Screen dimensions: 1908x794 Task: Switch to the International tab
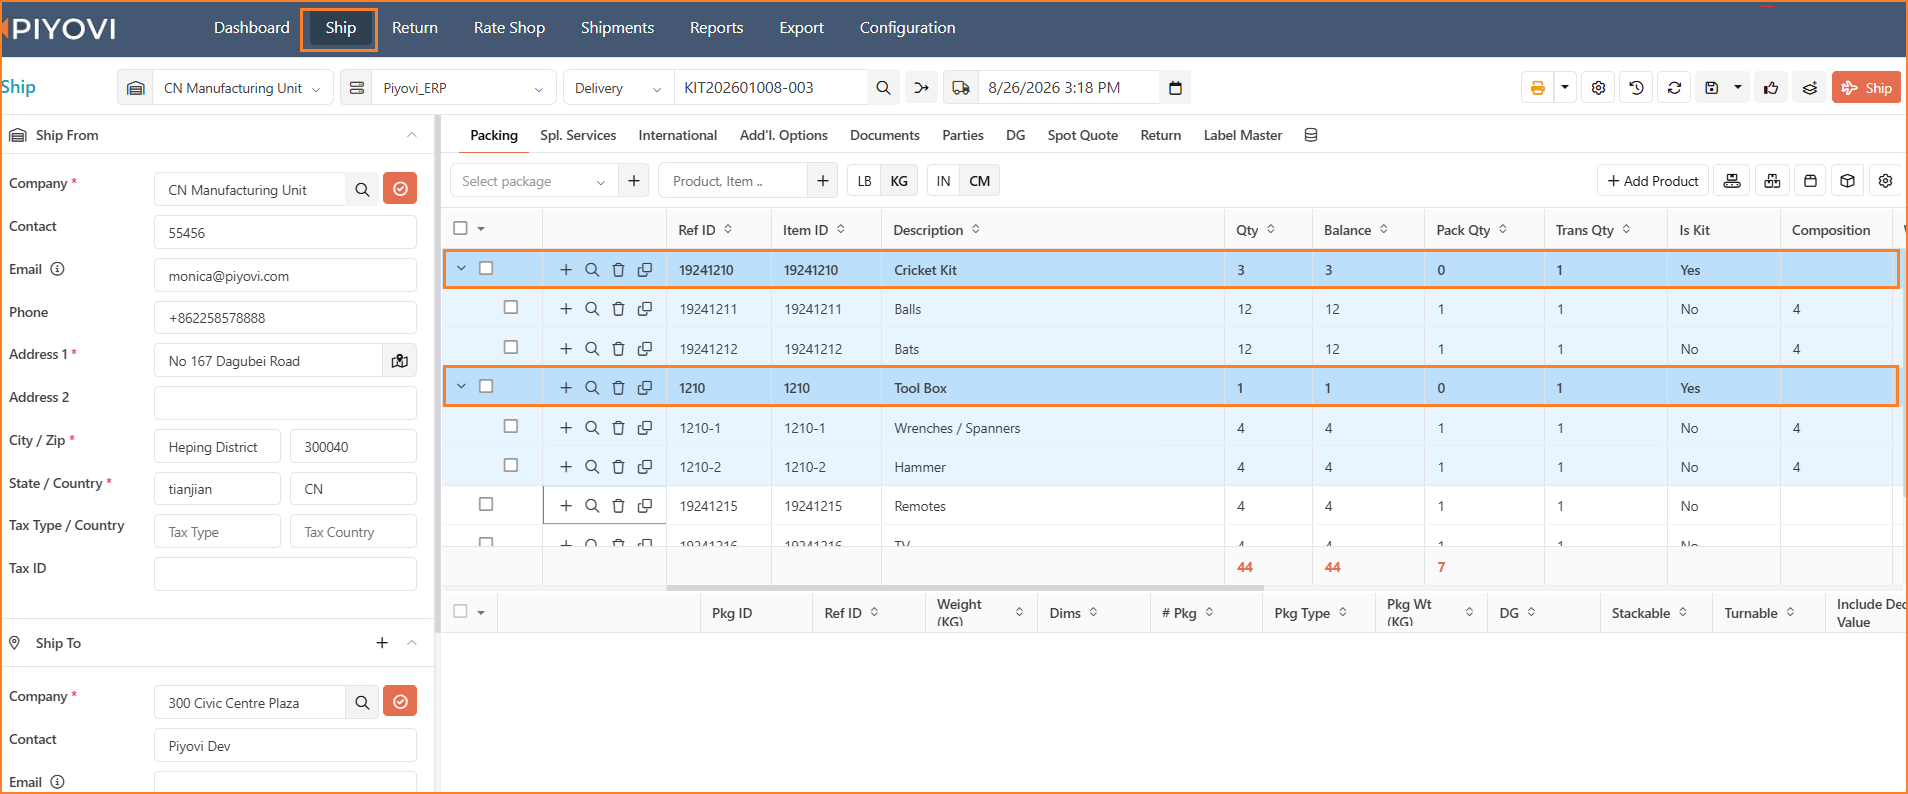click(x=678, y=135)
